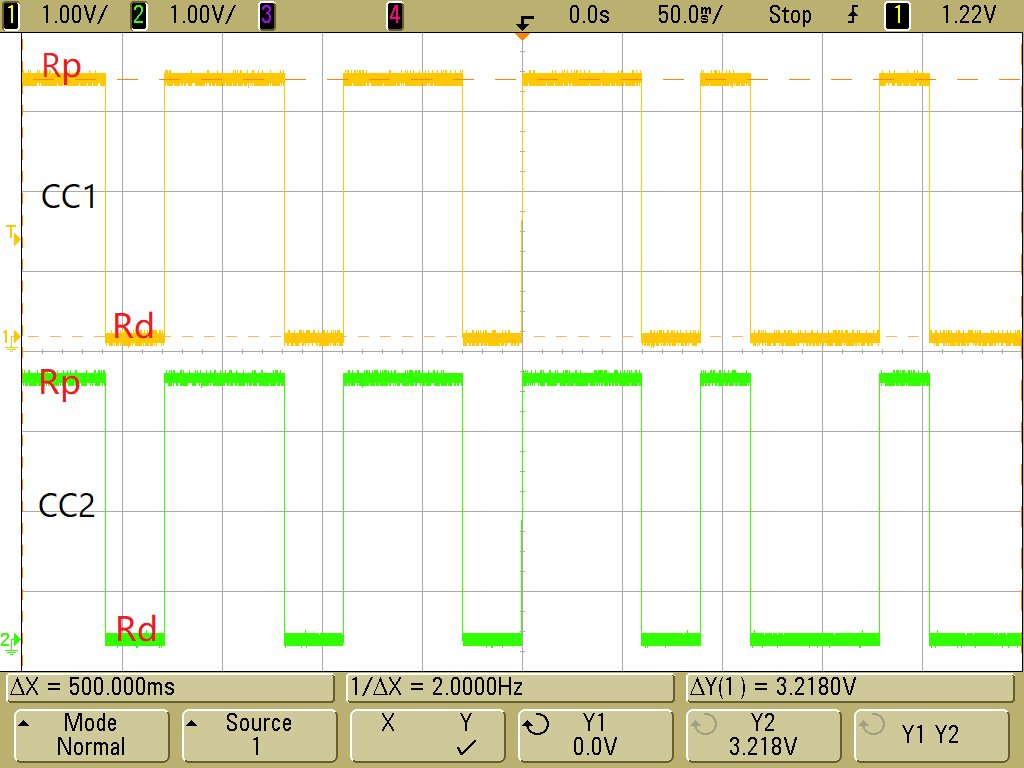Select the channel 1 indicator badge
The width and height of the screenshot is (1024, 768).
(x=10, y=15)
